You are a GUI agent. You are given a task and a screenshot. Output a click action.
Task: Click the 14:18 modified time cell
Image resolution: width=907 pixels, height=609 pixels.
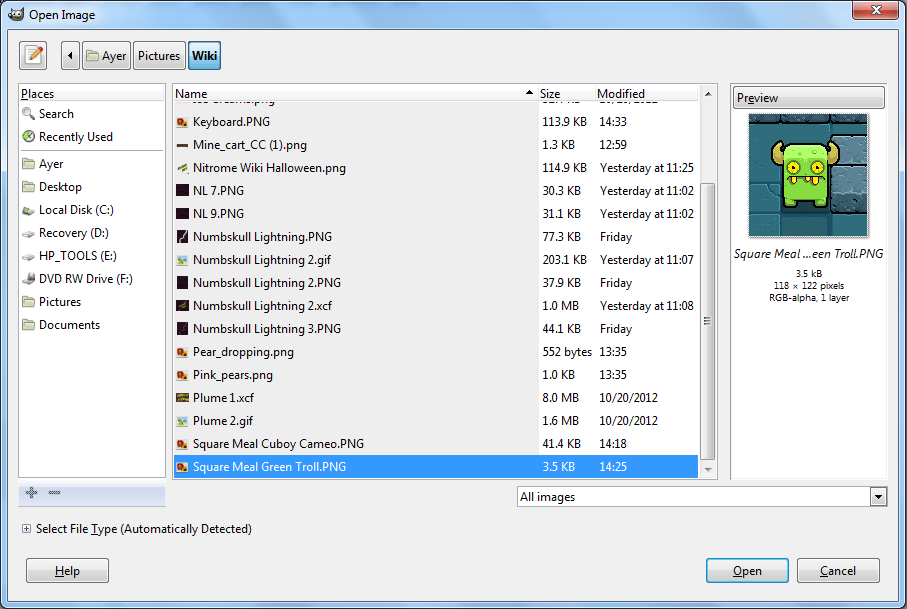click(613, 444)
